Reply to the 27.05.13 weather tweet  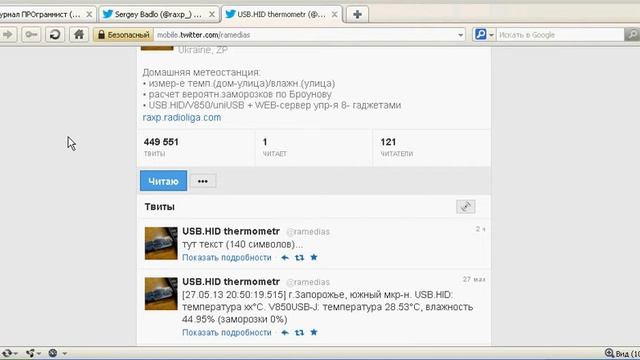[285, 333]
